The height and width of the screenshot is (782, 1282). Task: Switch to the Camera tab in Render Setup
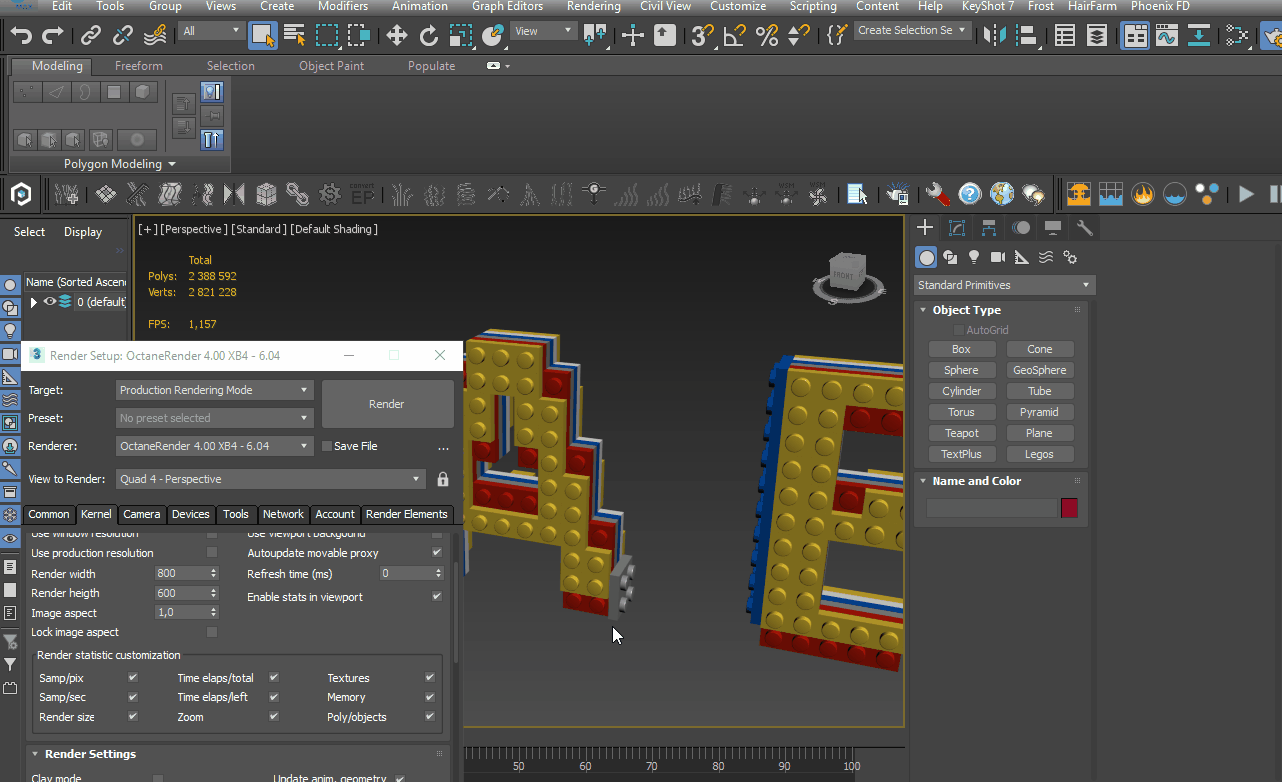pyautogui.click(x=142, y=514)
